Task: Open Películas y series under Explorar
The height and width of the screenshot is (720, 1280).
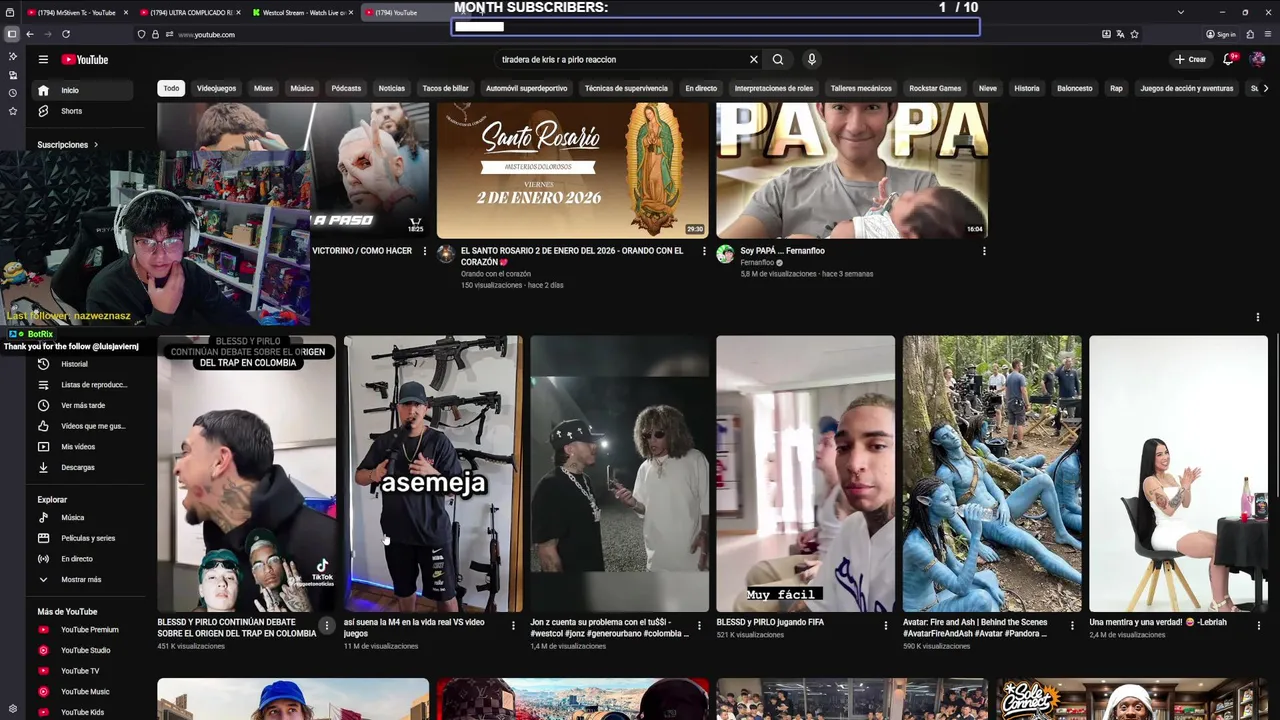Action: pos(84,538)
